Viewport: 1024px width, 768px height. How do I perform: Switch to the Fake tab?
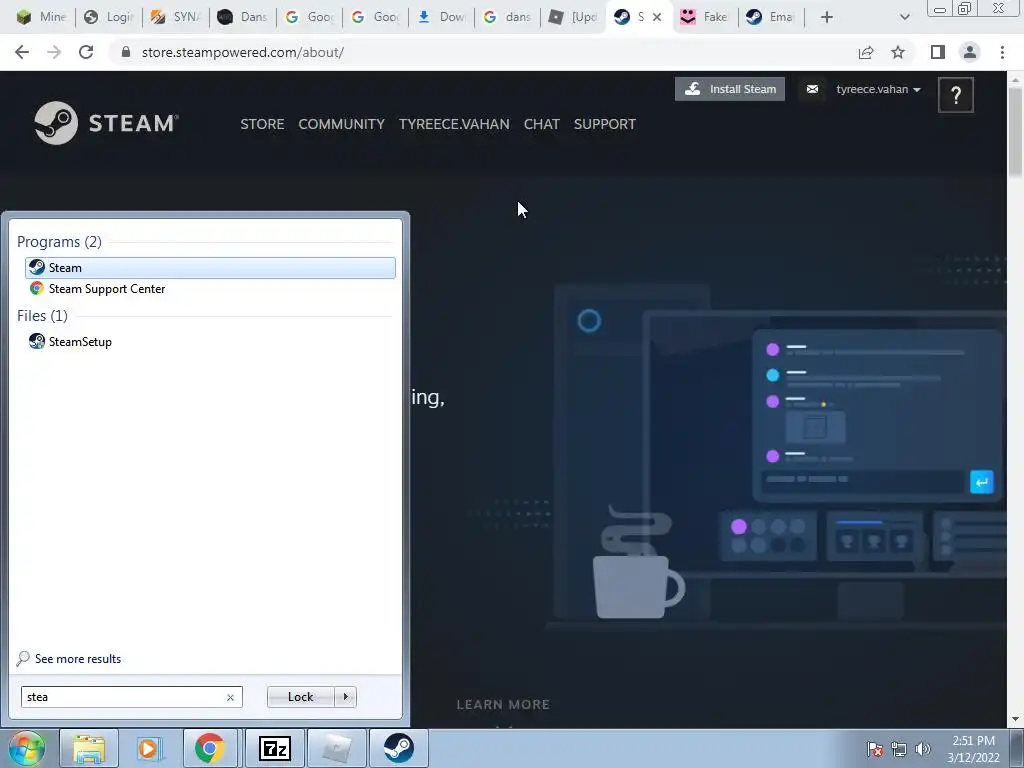(705, 17)
